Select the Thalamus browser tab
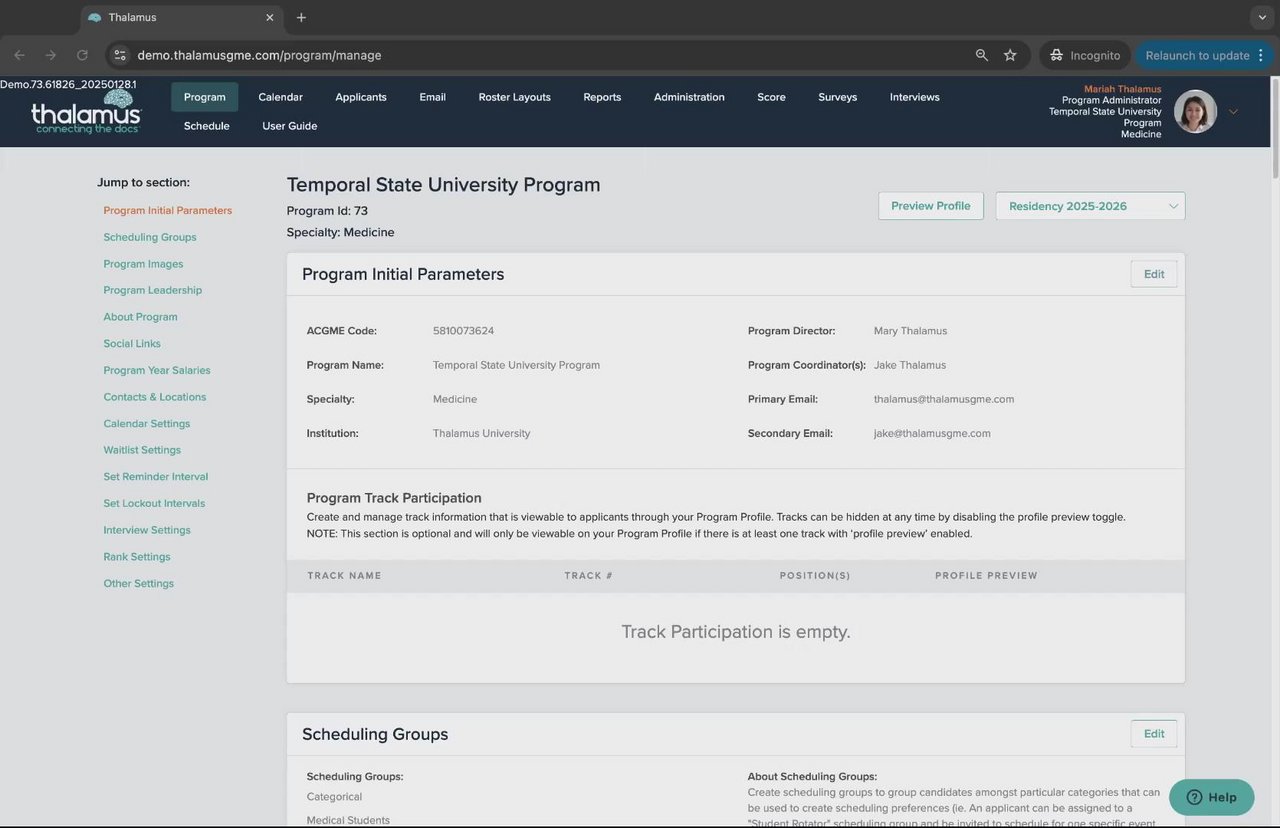The width and height of the screenshot is (1280, 828). (x=180, y=17)
